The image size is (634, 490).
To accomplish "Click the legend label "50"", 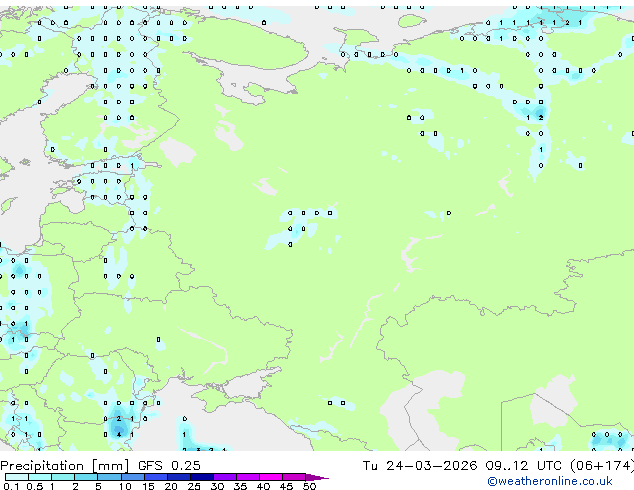I will pos(309,486).
